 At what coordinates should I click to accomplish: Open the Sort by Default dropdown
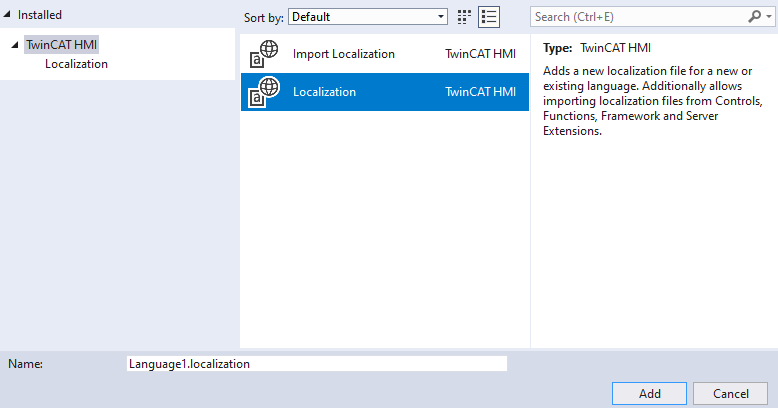368,17
